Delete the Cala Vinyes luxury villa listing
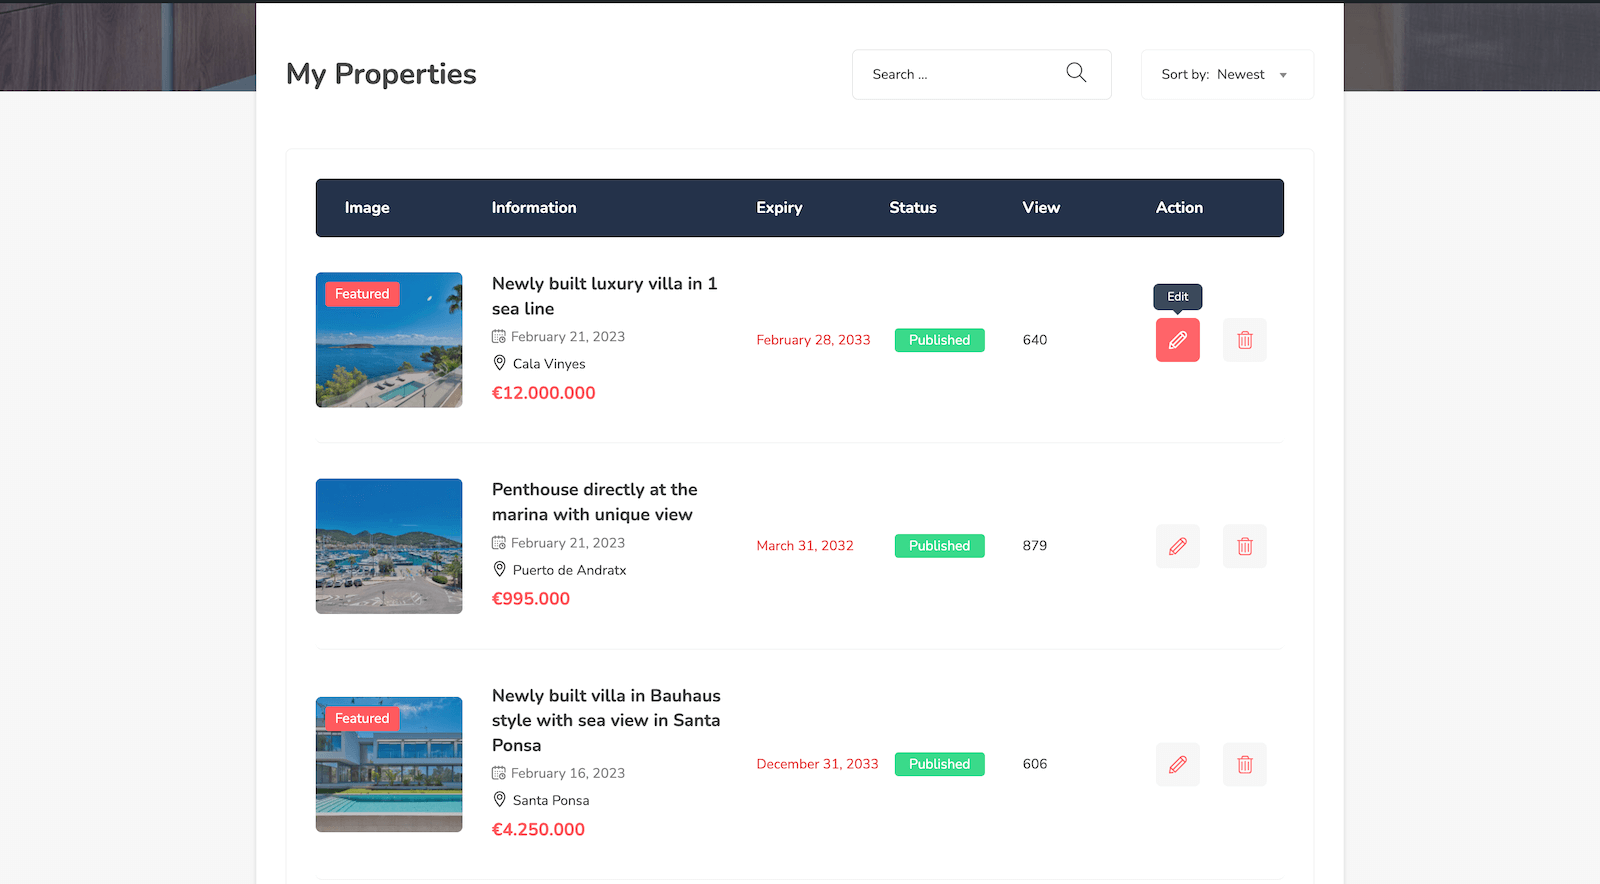The image size is (1600, 884). click(1244, 340)
